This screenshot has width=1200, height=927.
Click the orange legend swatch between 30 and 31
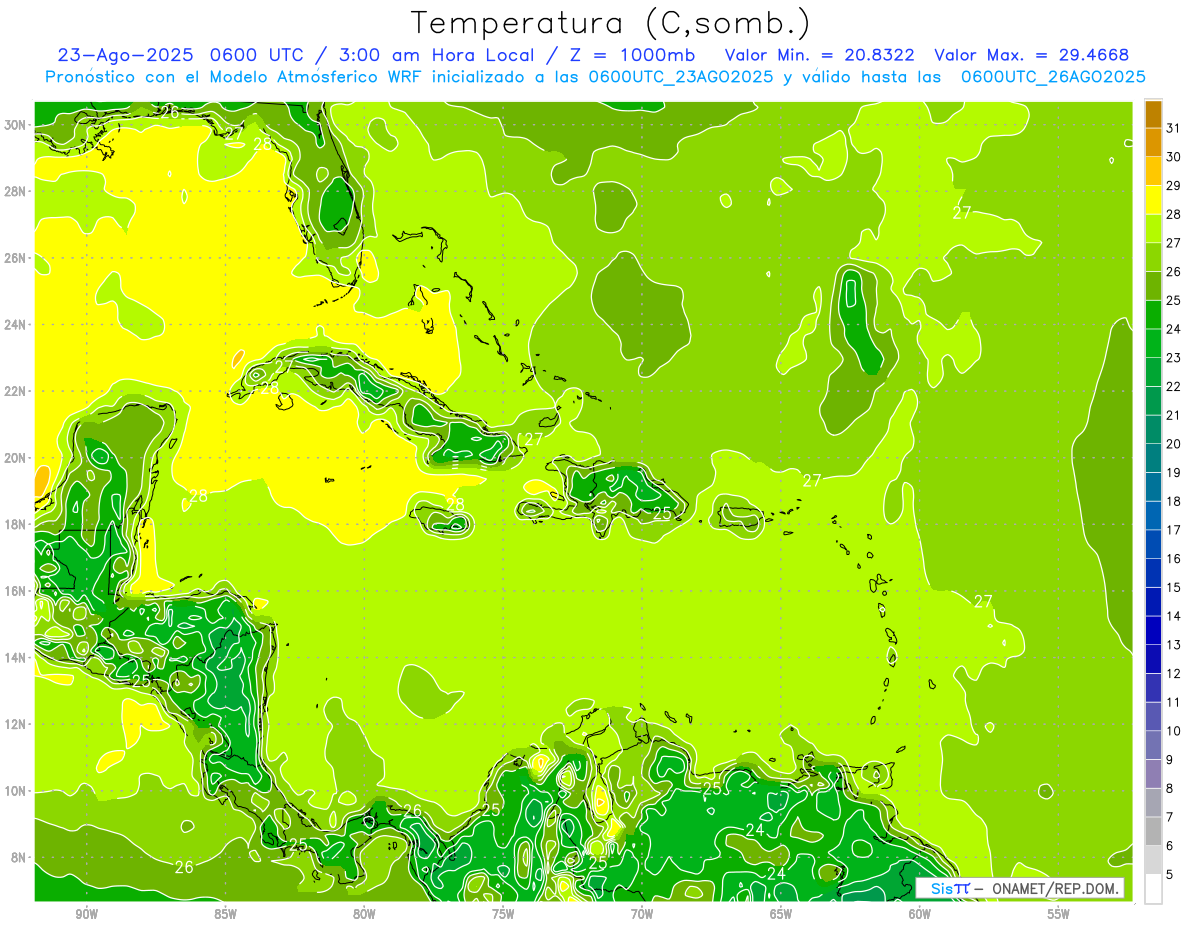[x=1153, y=142]
